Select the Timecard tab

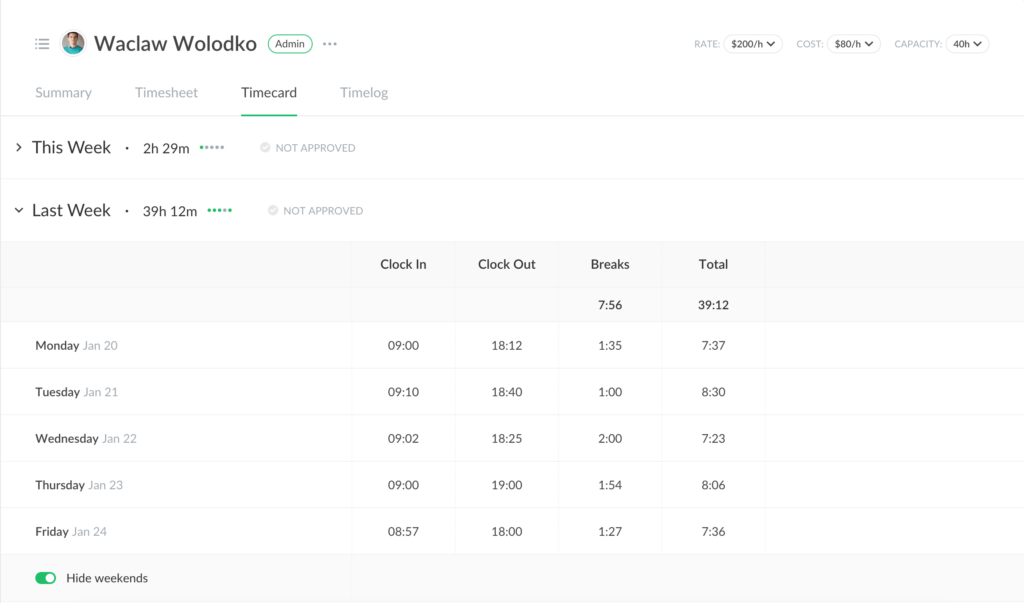click(269, 93)
